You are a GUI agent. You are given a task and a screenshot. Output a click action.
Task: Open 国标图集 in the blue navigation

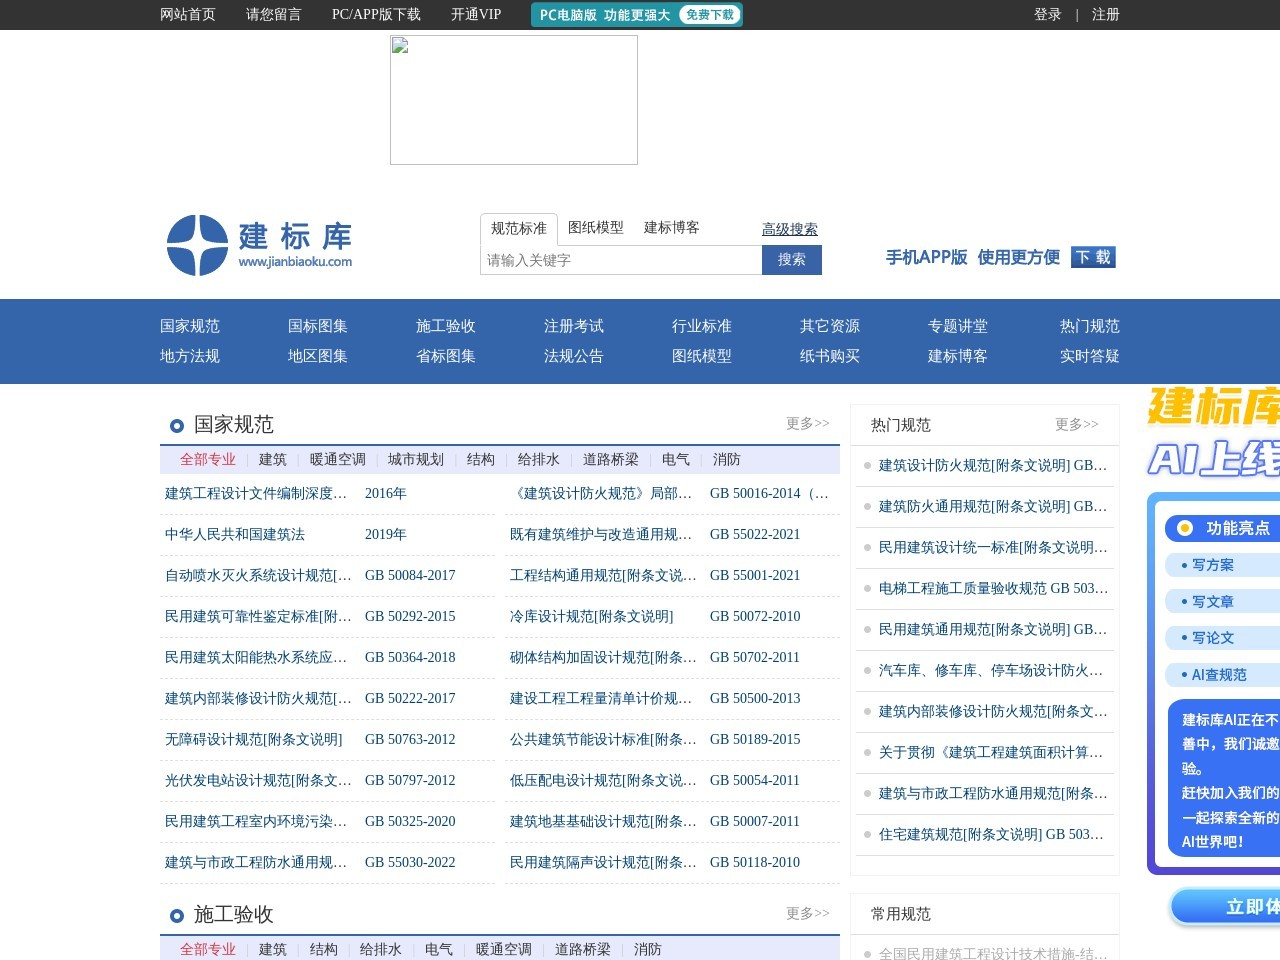pyautogui.click(x=318, y=326)
